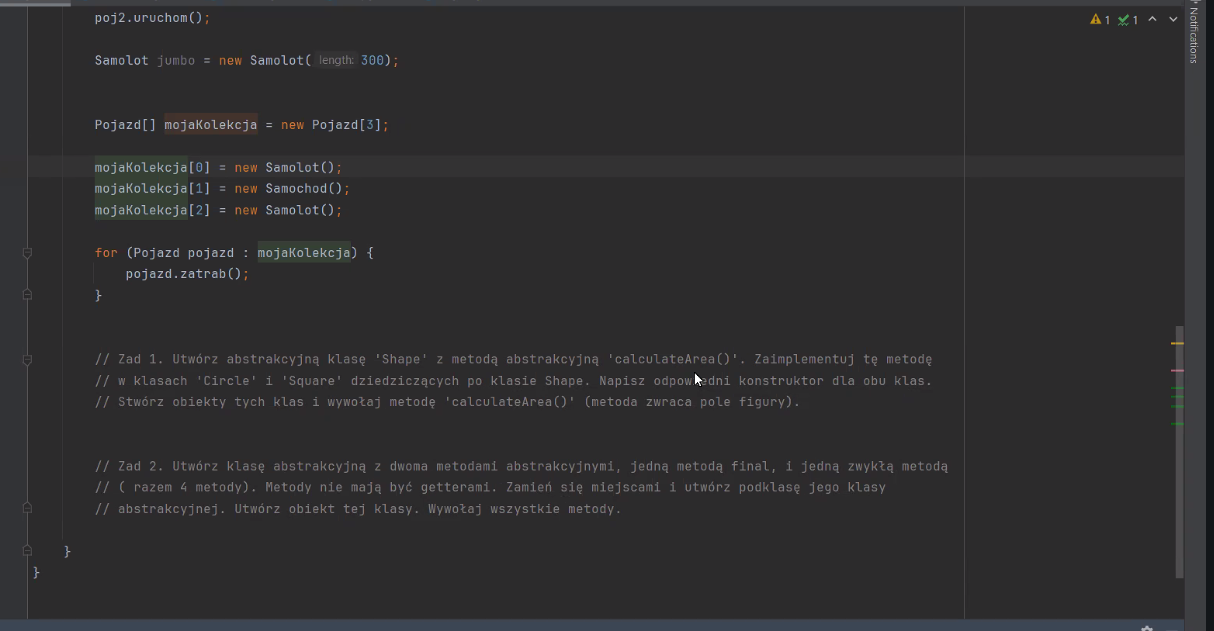This screenshot has width=1214, height=631.
Task: Go to previous highlighted problem arrow
Action: coord(1152,19)
